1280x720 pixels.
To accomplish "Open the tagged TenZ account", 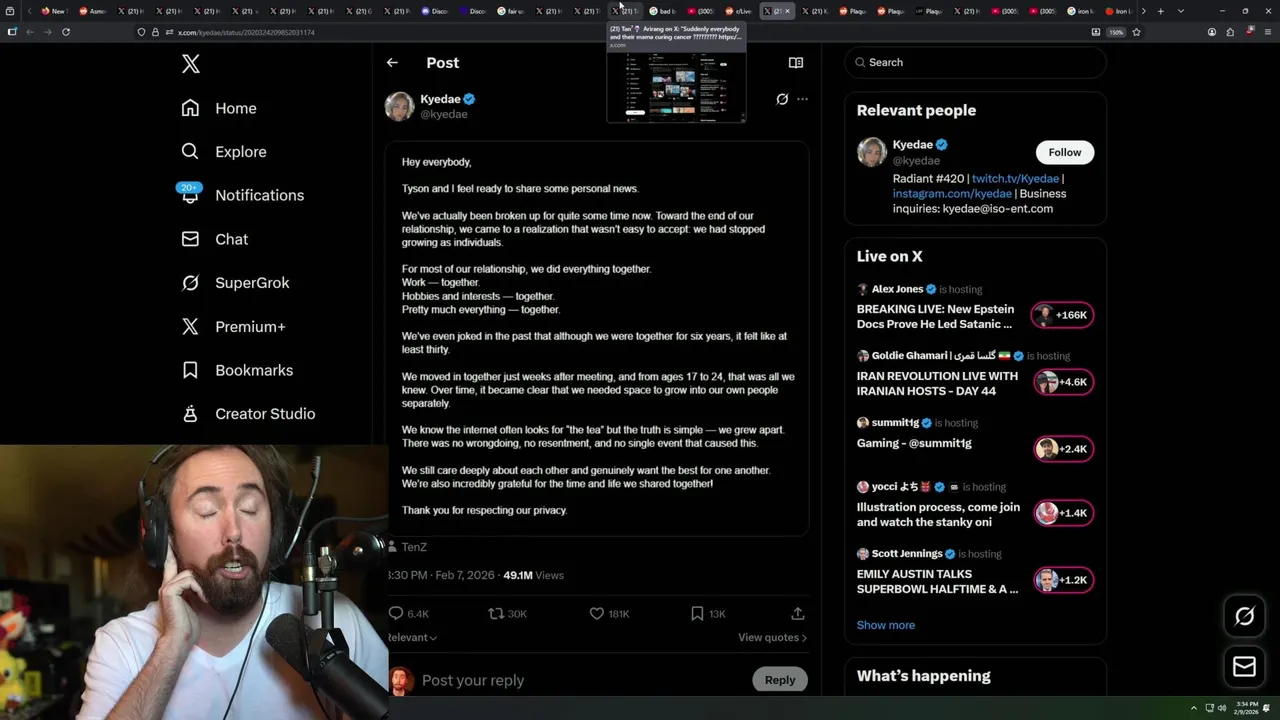I will (x=413, y=547).
